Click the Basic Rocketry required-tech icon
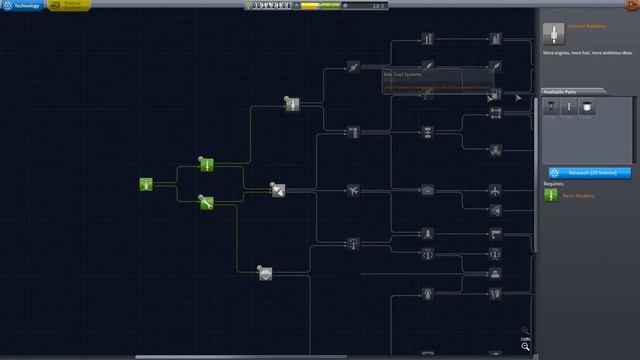The width and height of the screenshot is (640, 360). pyautogui.click(x=551, y=196)
